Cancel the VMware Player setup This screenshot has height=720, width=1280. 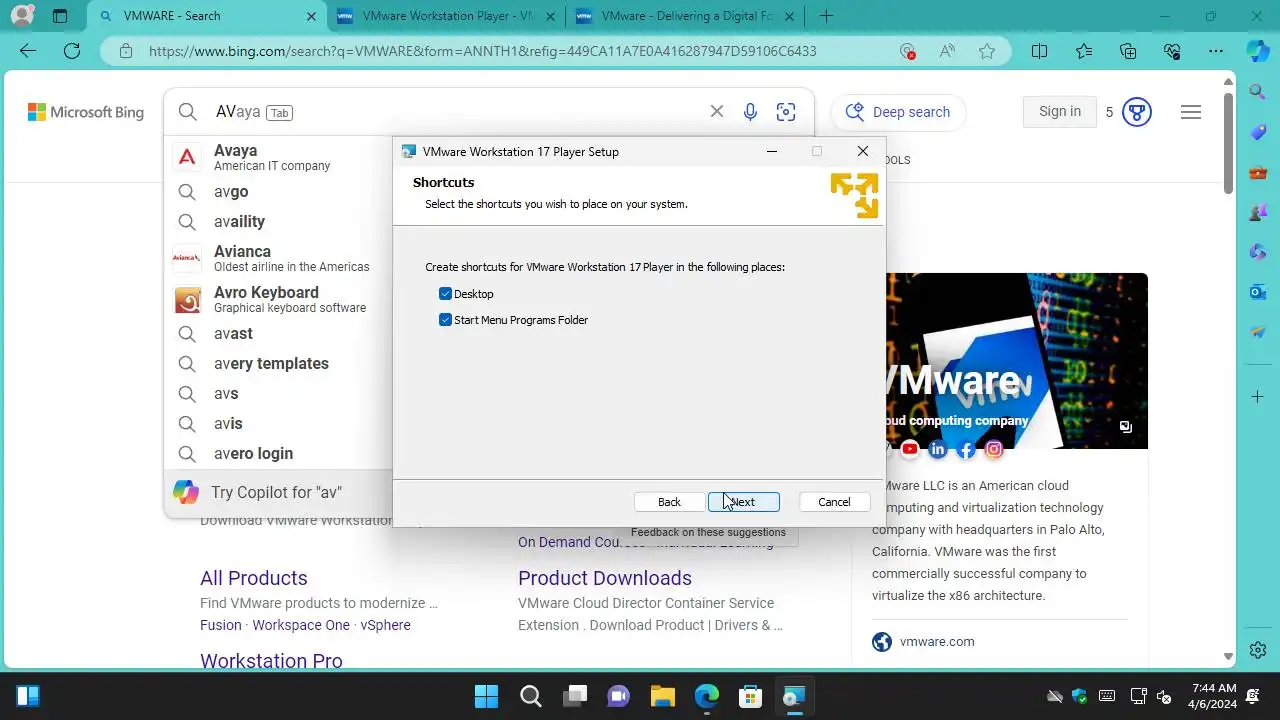tap(834, 502)
